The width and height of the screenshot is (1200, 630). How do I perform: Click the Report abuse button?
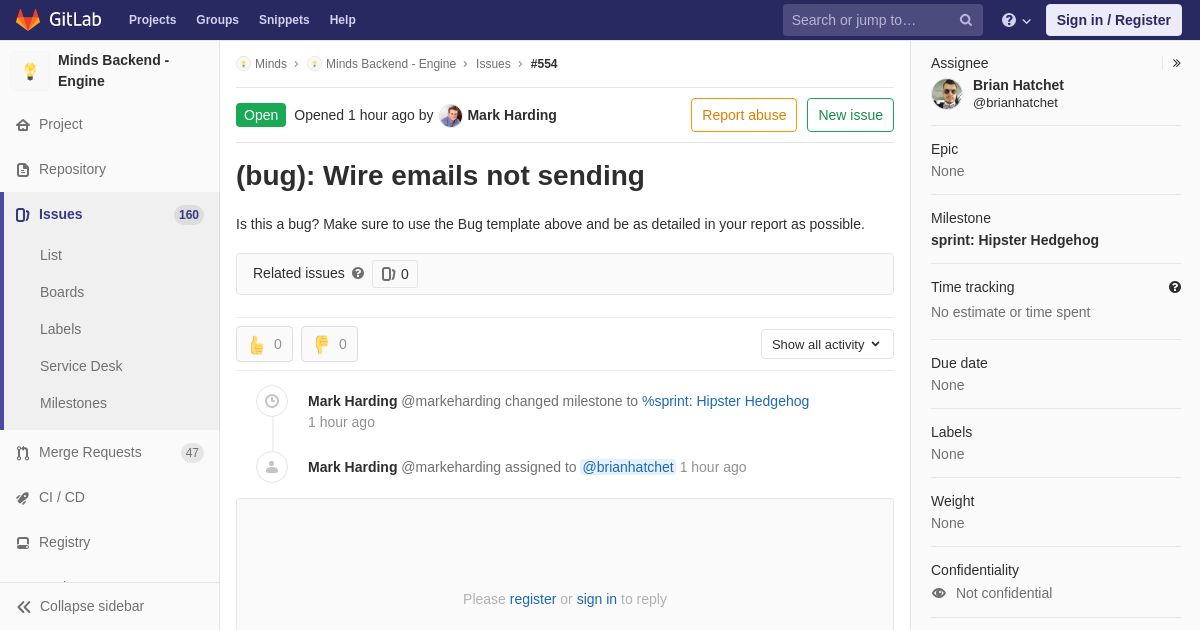pos(744,115)
